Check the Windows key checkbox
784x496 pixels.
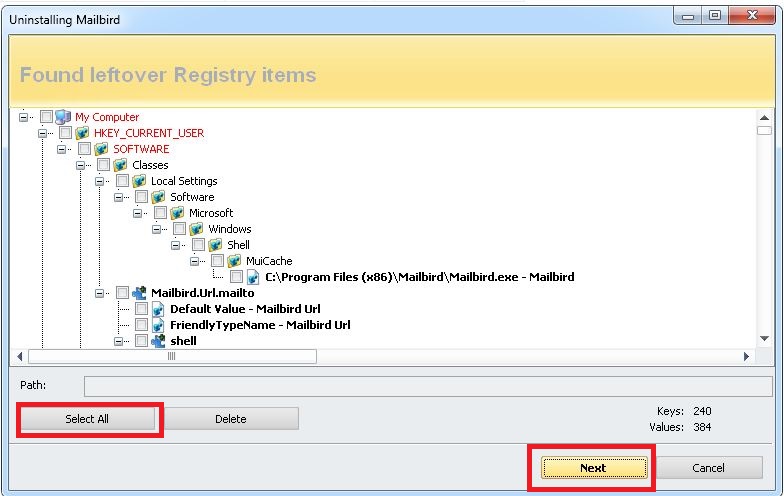(x=179, y=228)
